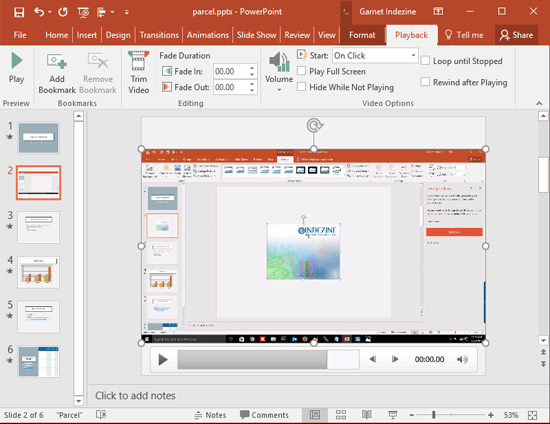Open the Start On Click combo box
This screenshot has height=424, width=550.
point(375,55)
